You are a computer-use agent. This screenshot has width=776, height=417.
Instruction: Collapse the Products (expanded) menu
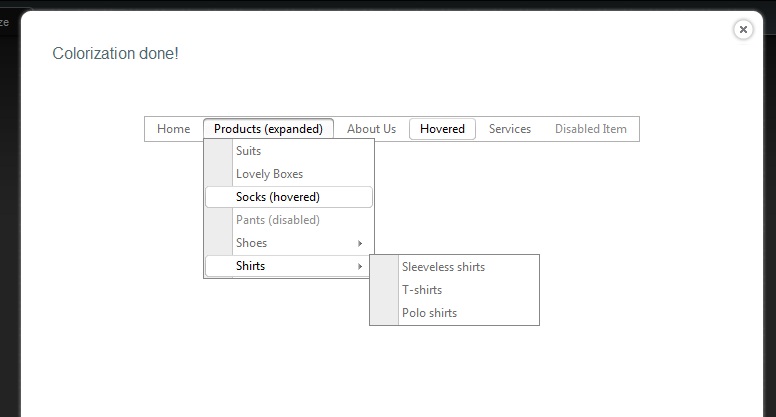point(268,129)
